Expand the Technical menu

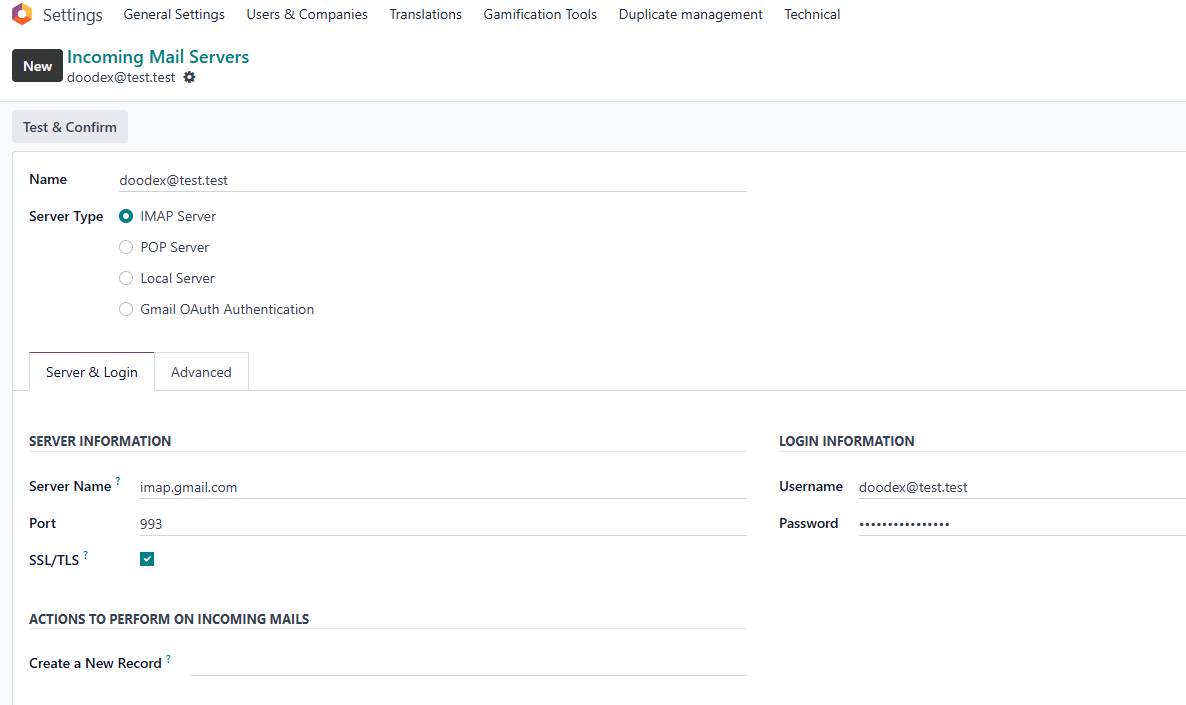tap(812, 15)
